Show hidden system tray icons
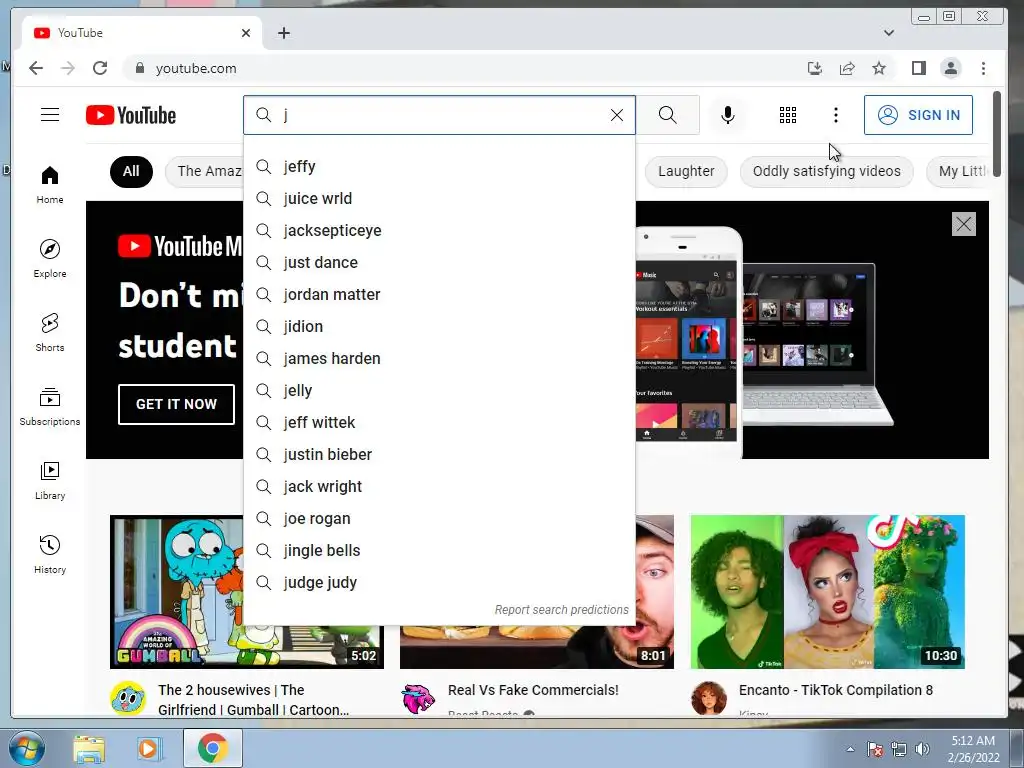The width and height of the screenshot is (1024, 768). [x=850, y=749]
